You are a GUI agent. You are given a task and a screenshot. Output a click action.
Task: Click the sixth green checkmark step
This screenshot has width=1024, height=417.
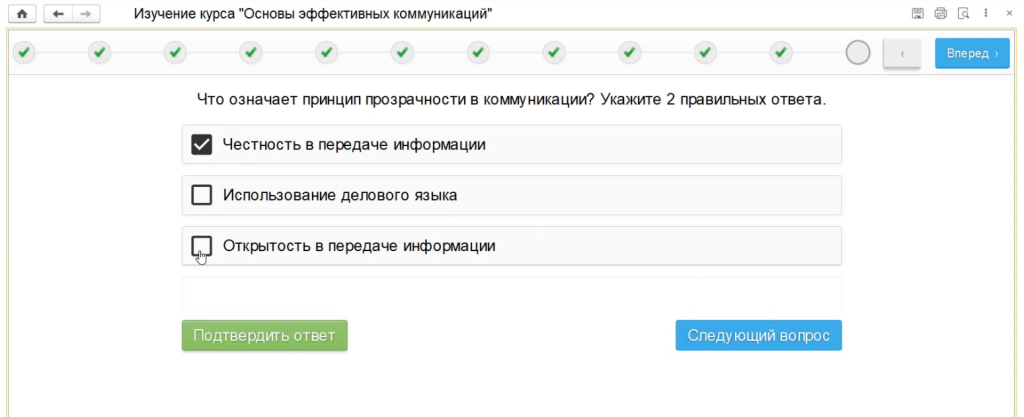[x=403, y=52]
